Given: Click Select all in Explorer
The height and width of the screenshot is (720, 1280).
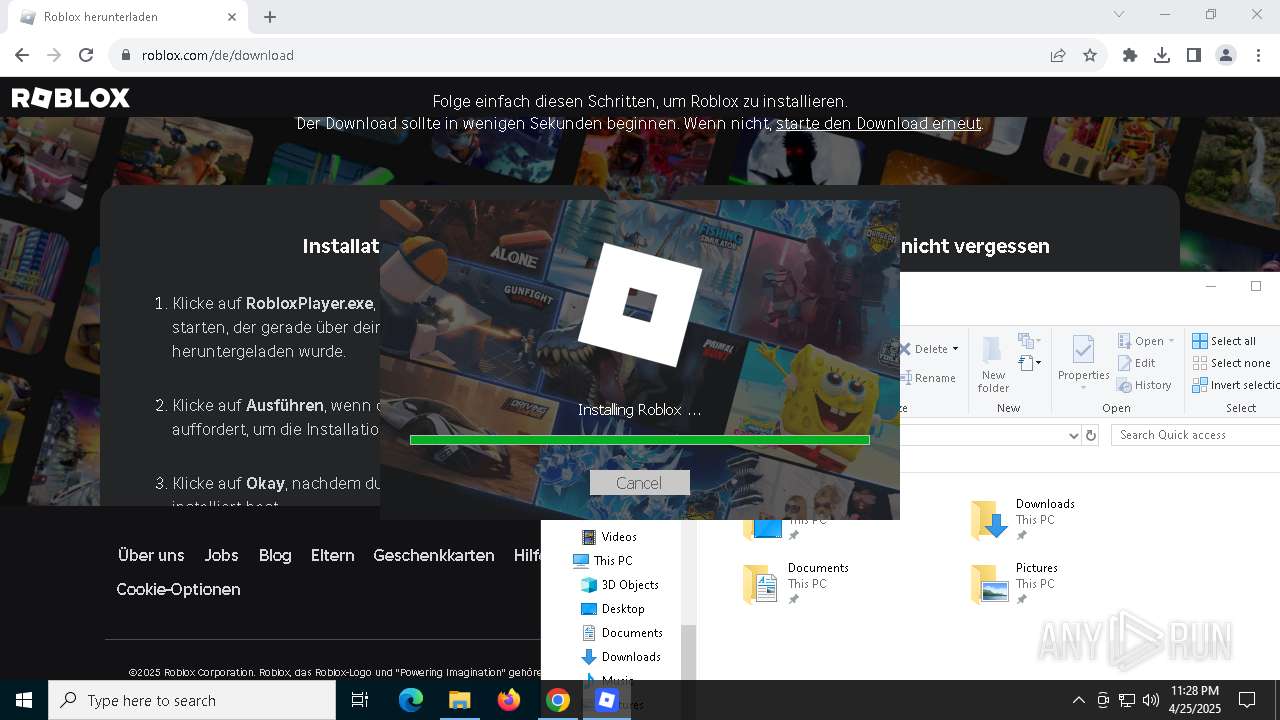Looking at the screenshot, I should click(x=1224, y=341).
